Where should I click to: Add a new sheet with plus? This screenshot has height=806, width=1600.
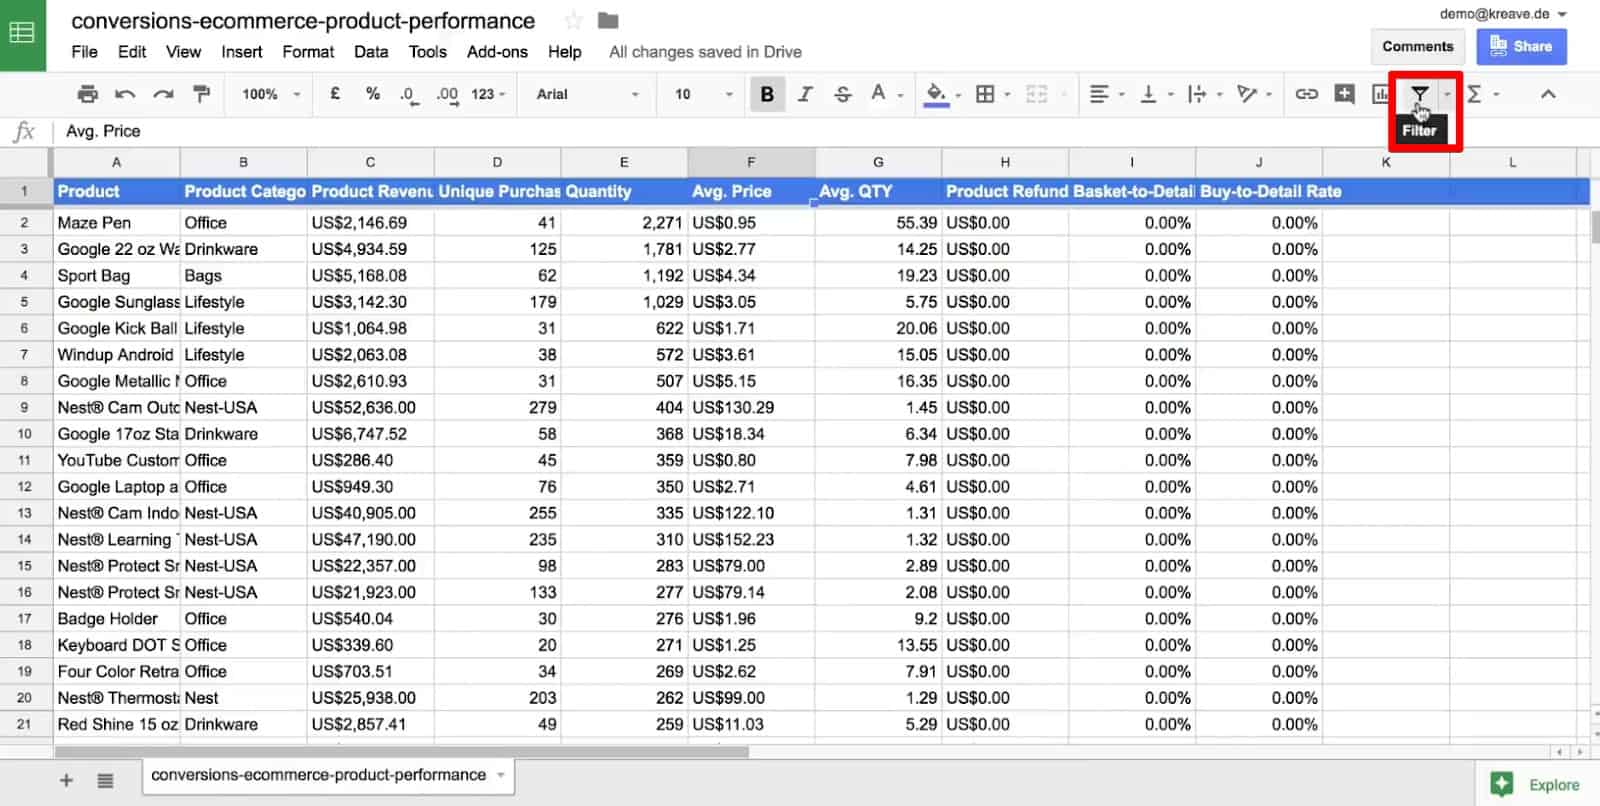coord(66,781)
